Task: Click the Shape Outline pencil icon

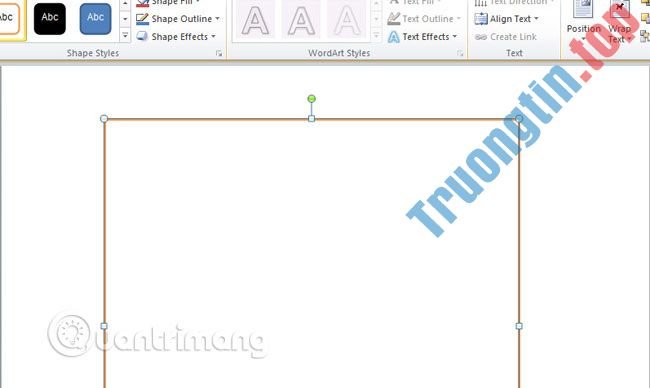Action: (x=142, y=19)
